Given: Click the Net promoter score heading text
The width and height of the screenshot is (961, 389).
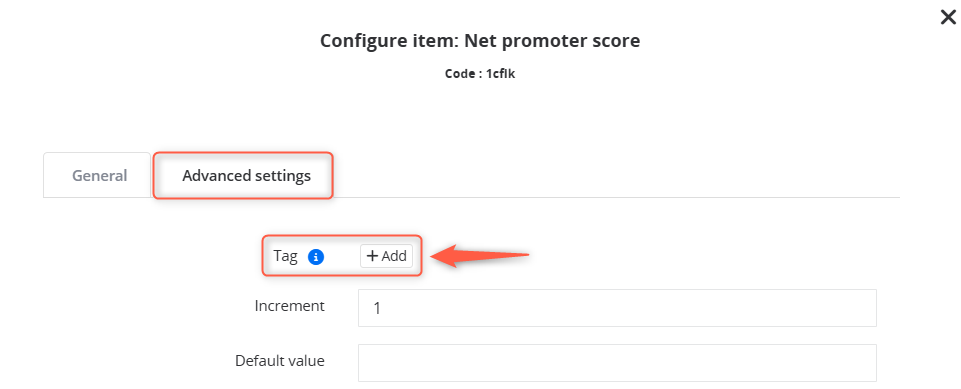Looking at the screenshot, I should [552, 40].
